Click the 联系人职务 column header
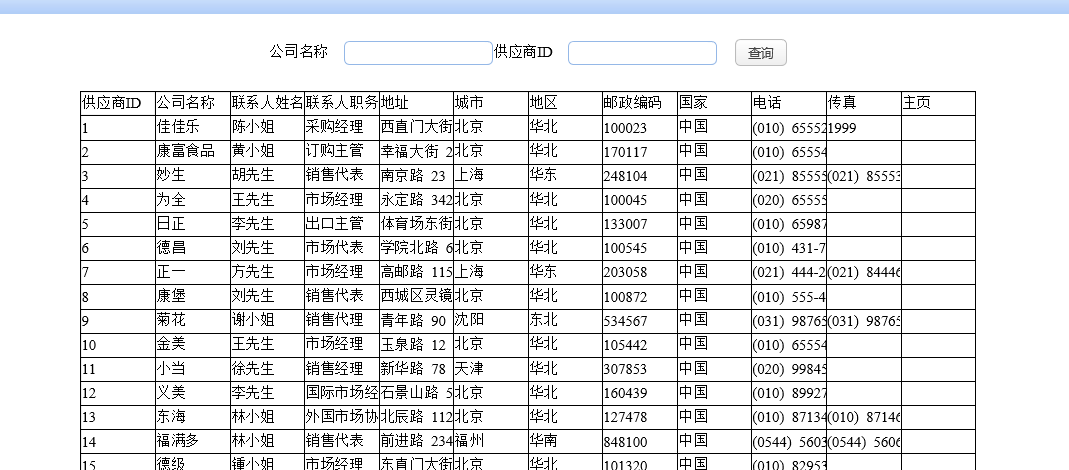This screenshot has height=470, width=1069. pyautogui.click(x=342, y=104)
